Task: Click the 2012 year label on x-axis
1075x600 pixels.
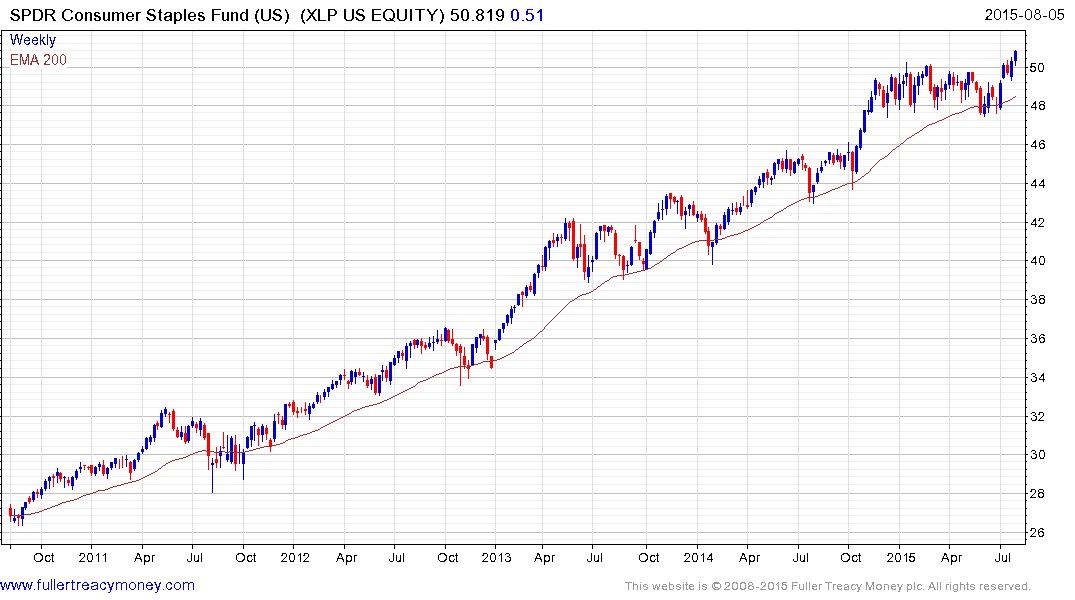Action: coord(295,557)
